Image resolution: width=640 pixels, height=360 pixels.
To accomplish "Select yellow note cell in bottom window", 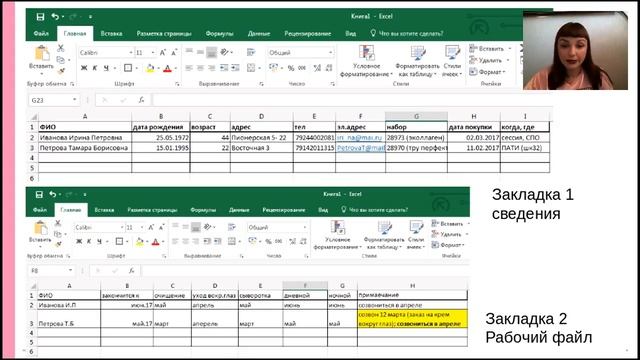I will point(412,319).
